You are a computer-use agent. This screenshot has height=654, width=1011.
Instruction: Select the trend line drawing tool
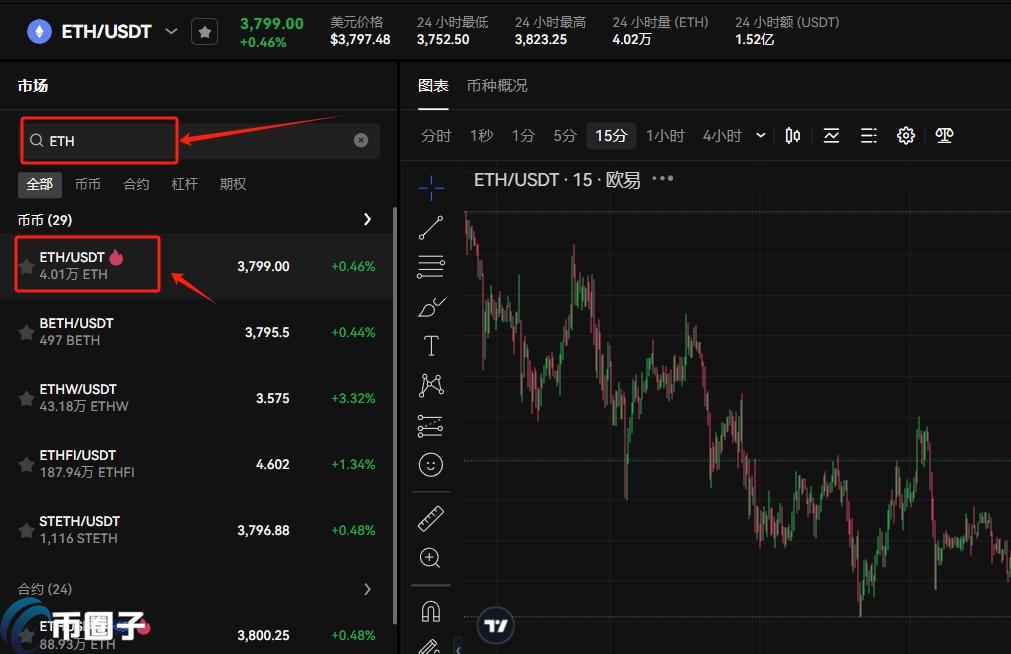click(x=431, y=228)
